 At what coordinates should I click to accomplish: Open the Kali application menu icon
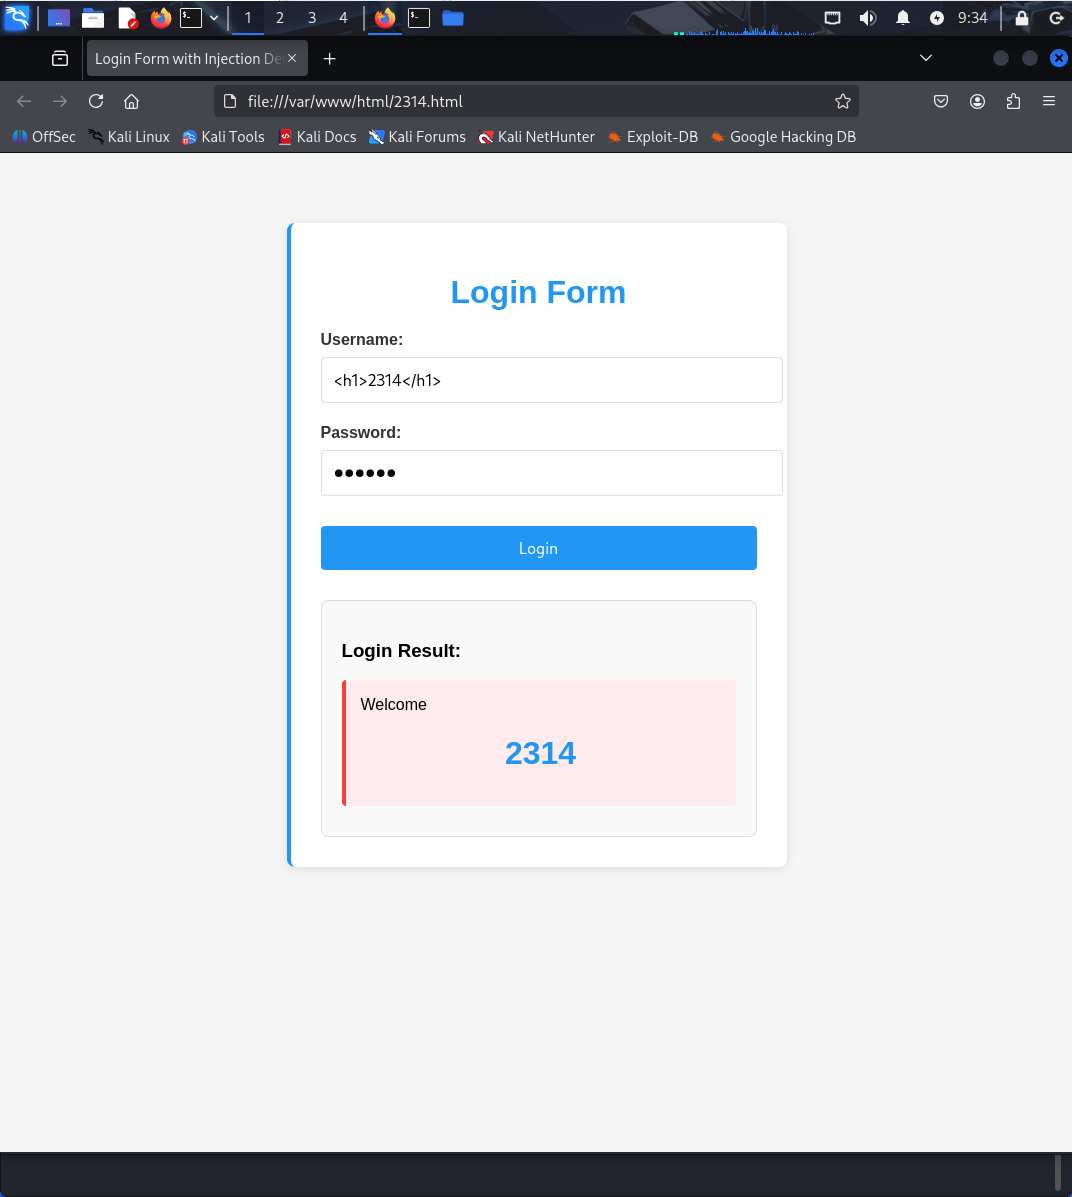(x=17, y=18)
